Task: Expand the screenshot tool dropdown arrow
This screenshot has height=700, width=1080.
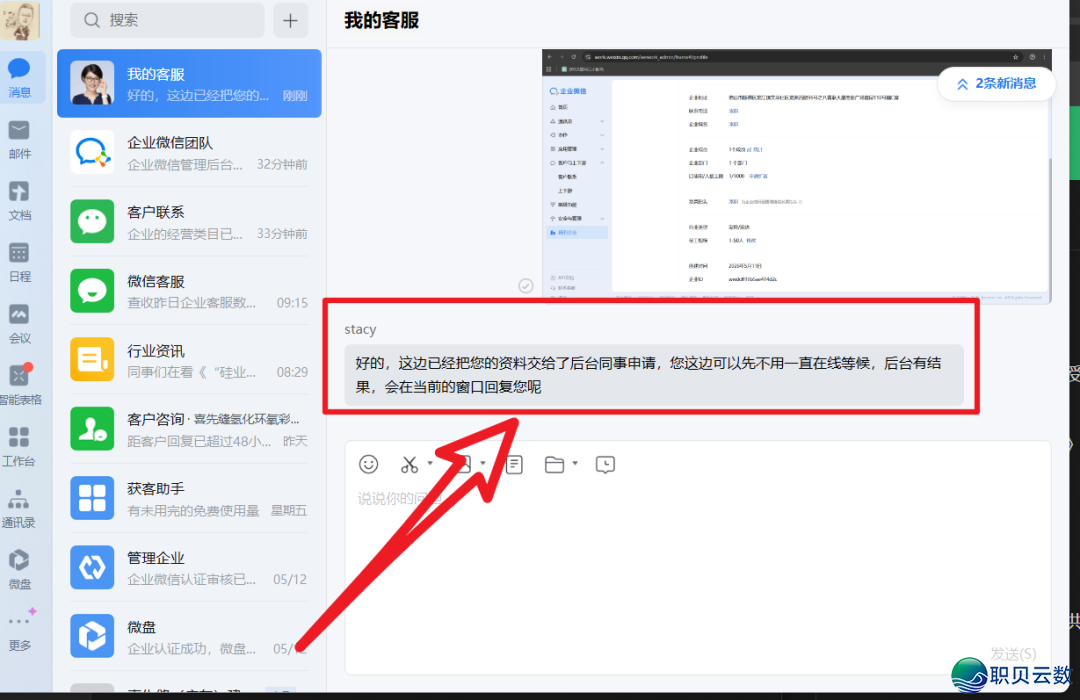Action: pos(430,463)
